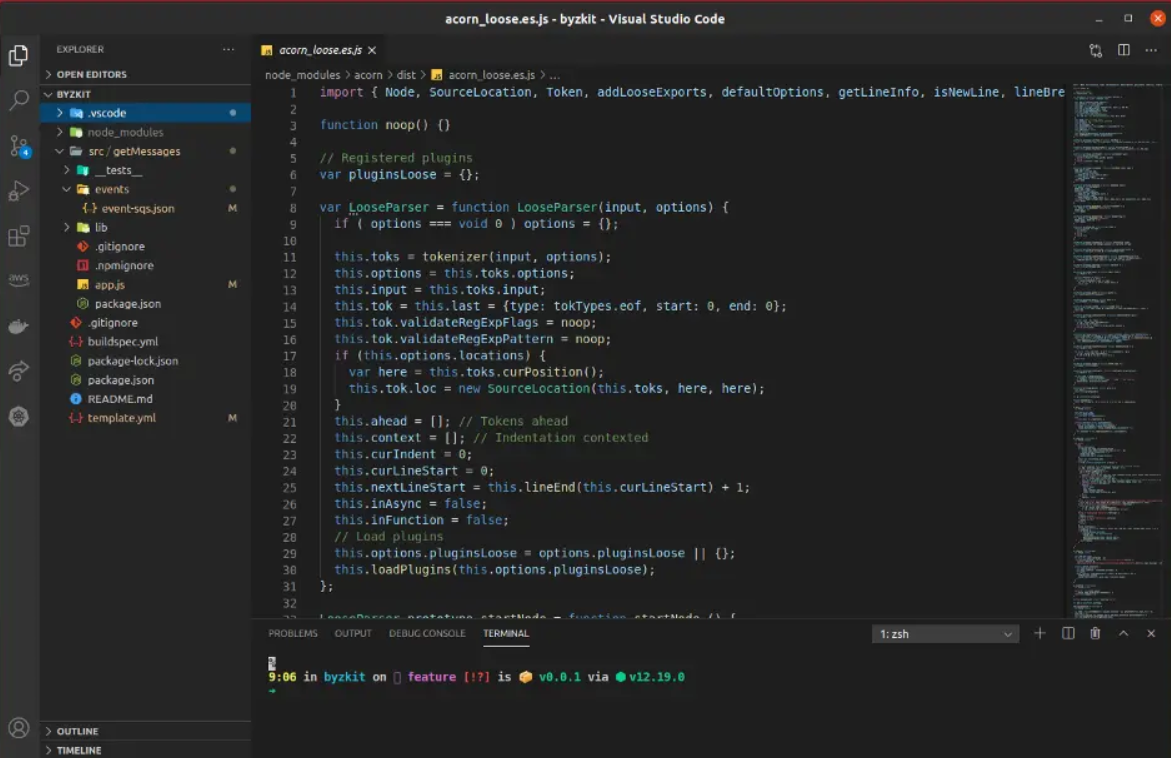The height and width of the screenshot is (758, 1171).
Task: Collapse the BYZKIT root folder section
Action: (x=146, y=94)
